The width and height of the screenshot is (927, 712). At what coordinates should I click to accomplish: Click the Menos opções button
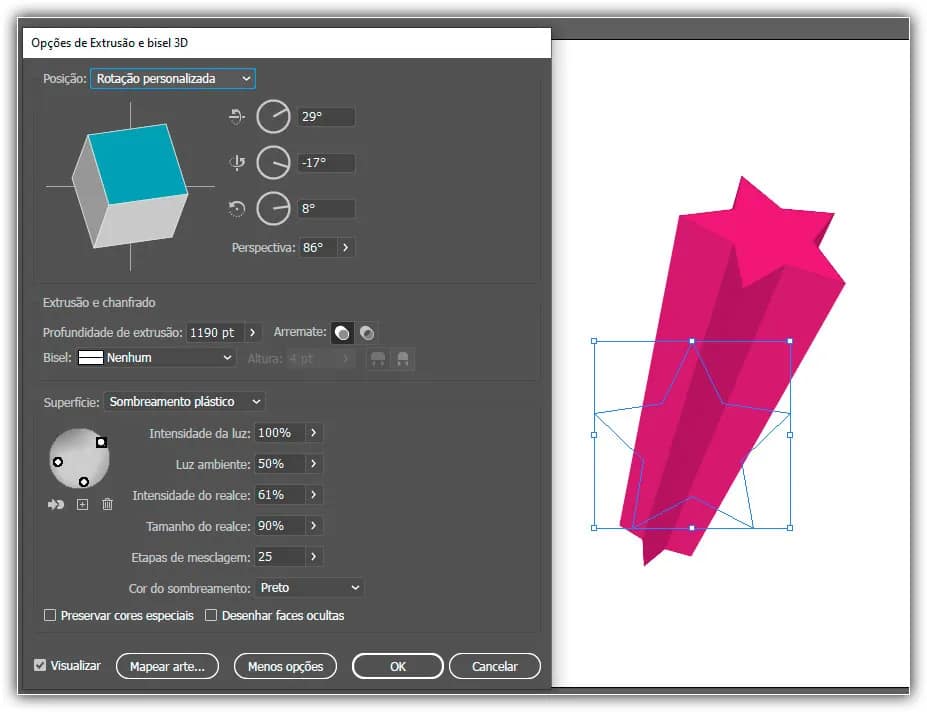(286, 666)
